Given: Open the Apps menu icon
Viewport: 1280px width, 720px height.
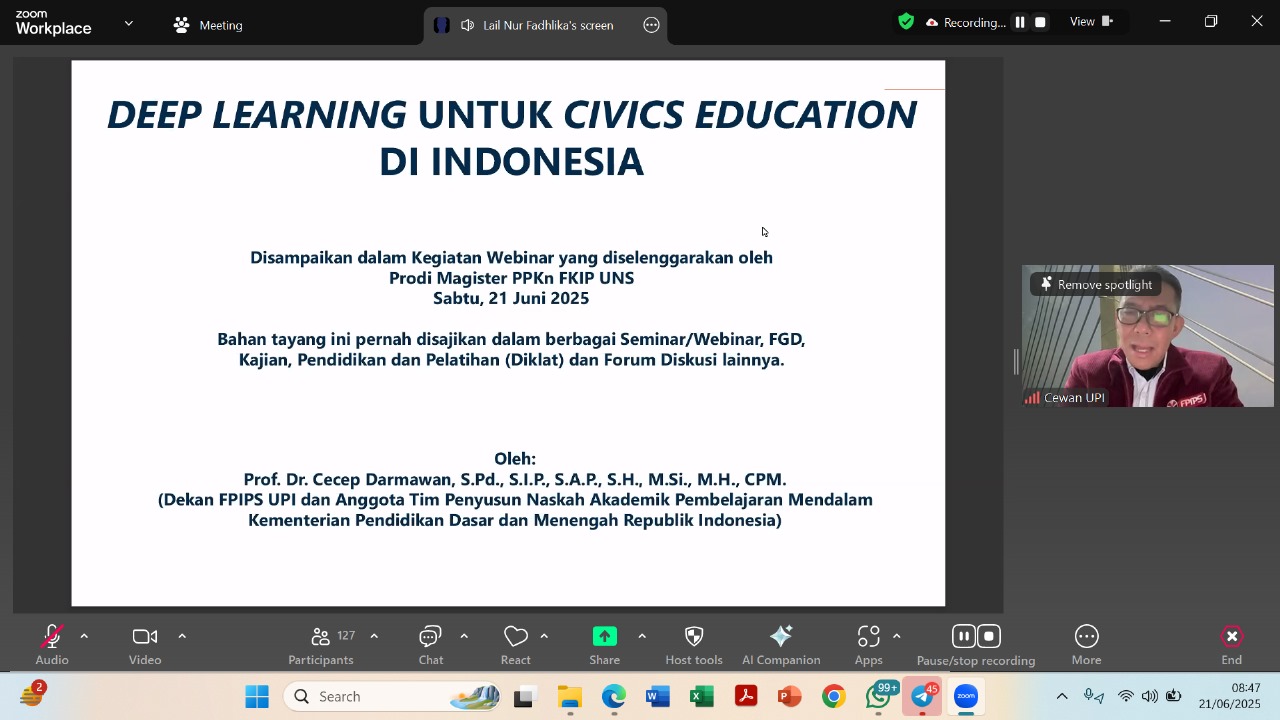Looking at the screenshot, I should (x=868, y=645).
